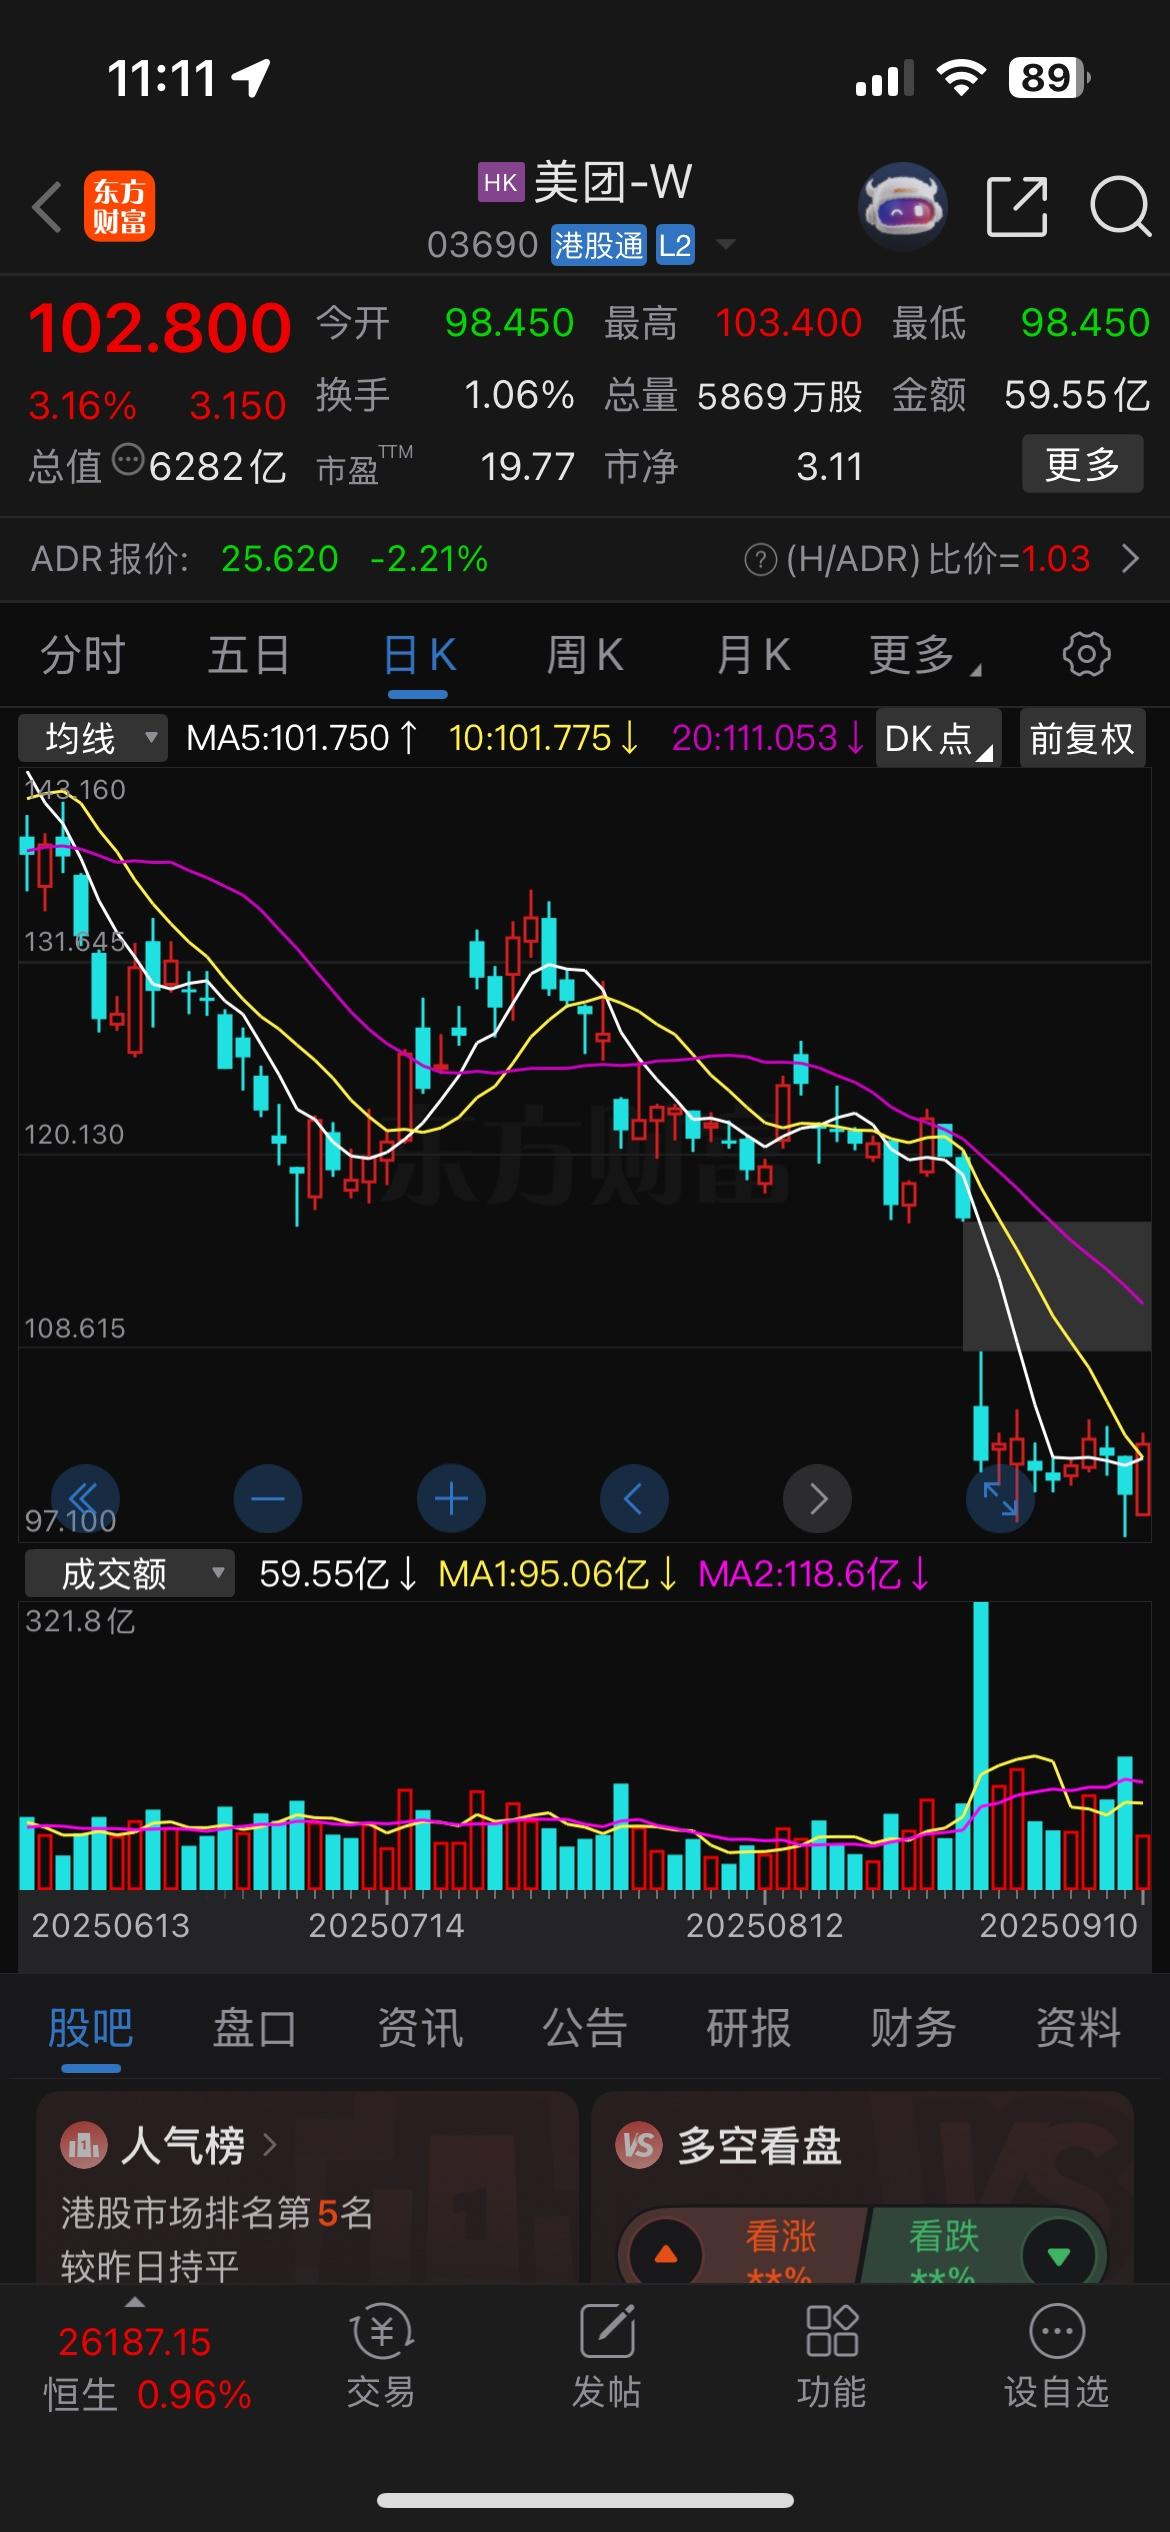Tap the 人气榜 ranking icon
1170x2532 pixels.
84,2145
